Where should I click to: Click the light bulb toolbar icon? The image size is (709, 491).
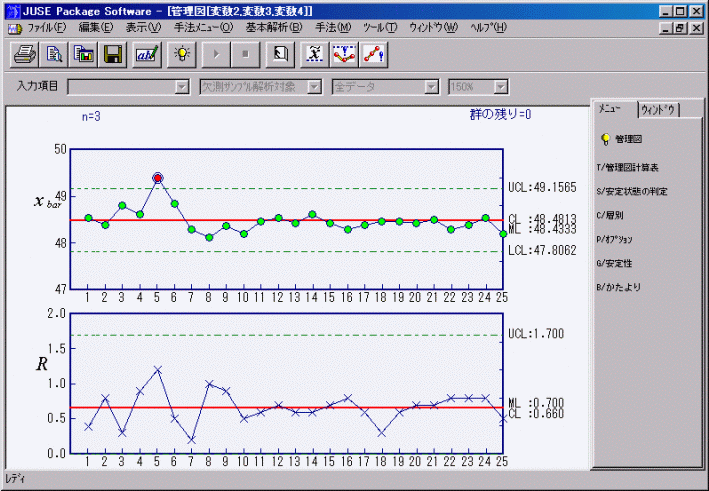click(x=182, y=54)
